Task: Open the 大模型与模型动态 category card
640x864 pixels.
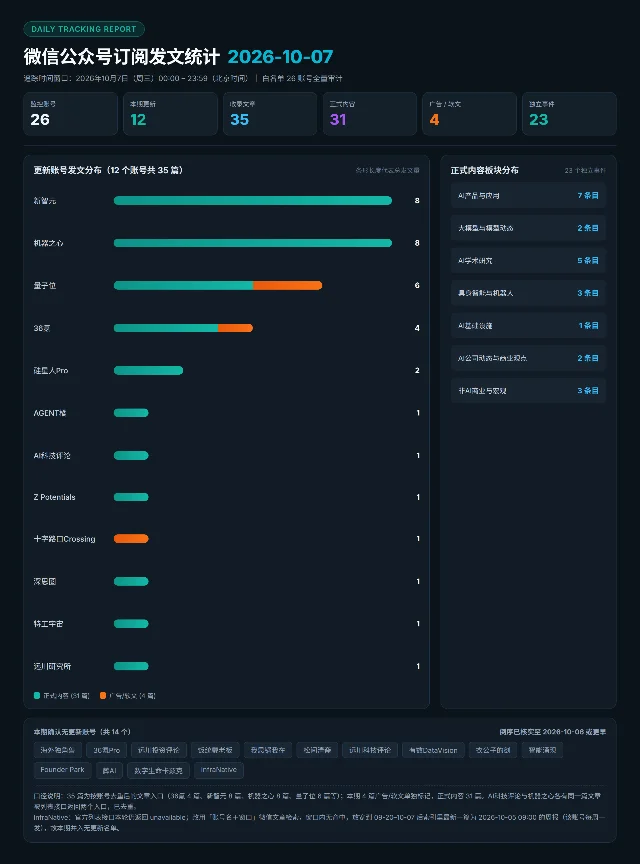Action: click(528, 228)
